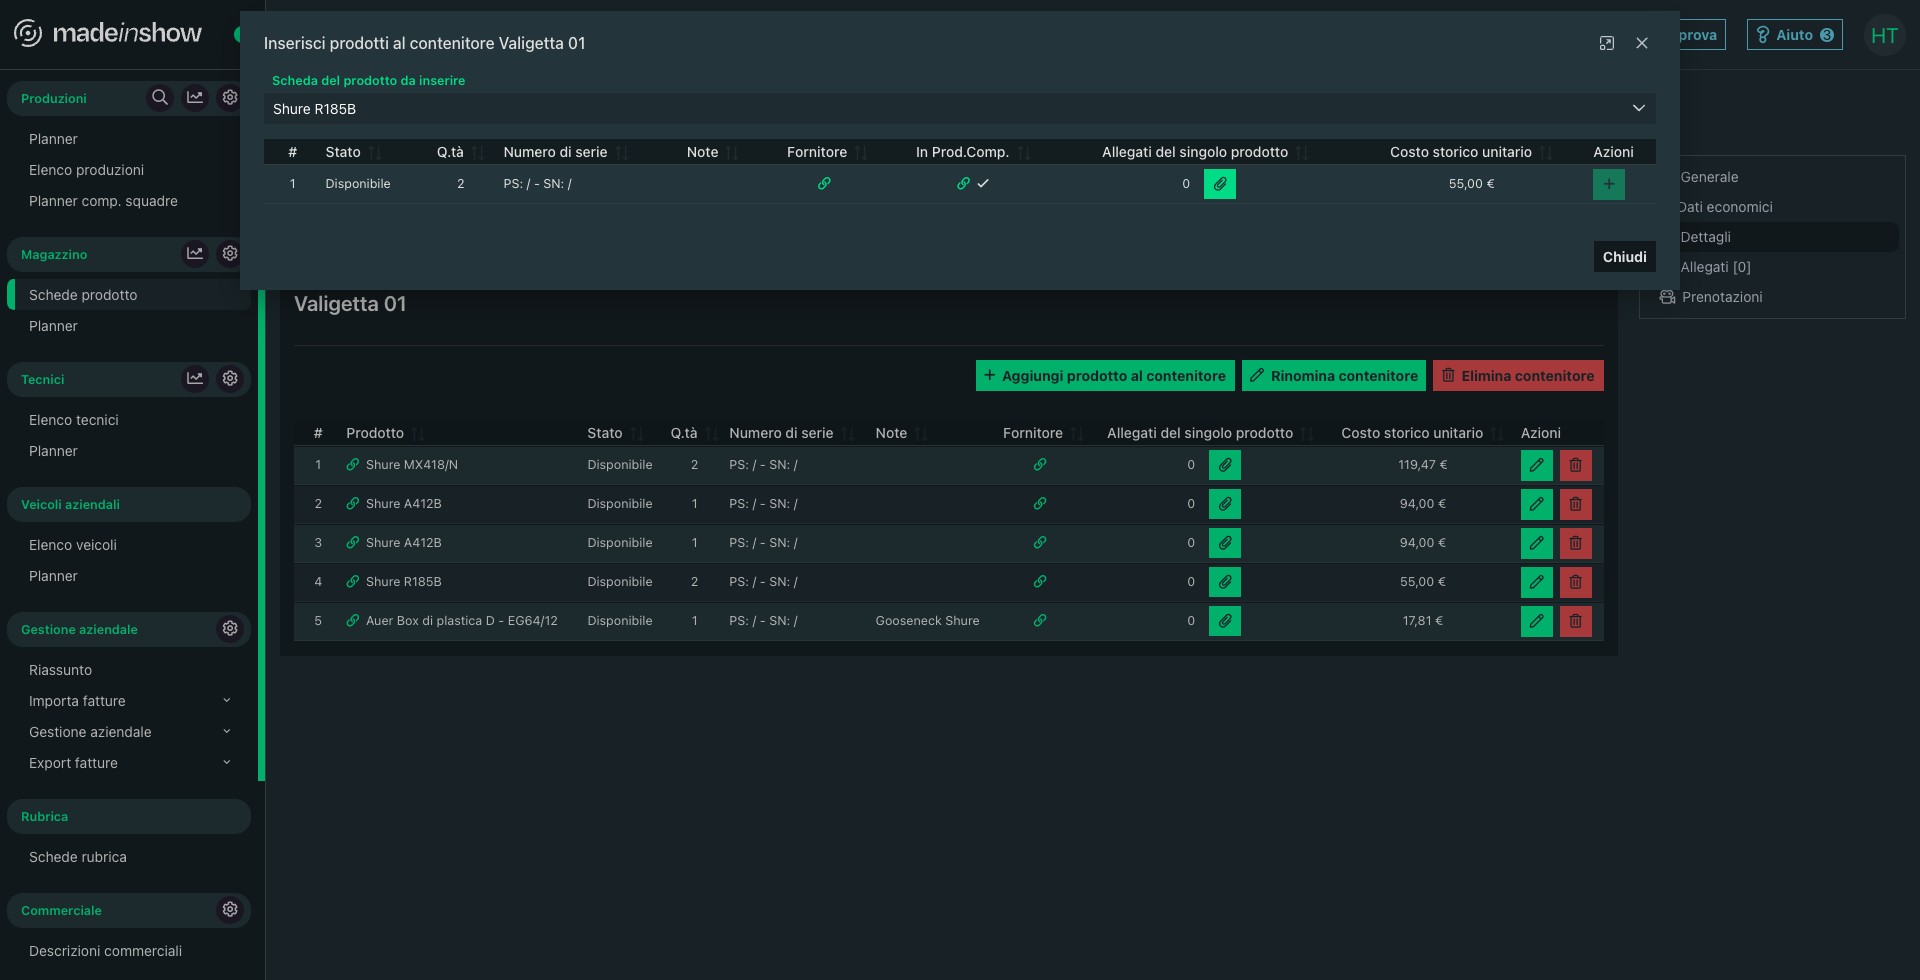Open attachments paperclip in the dialog's Disponibile row
Viewport: 1920px width, 980px height.
point(1220,184)
